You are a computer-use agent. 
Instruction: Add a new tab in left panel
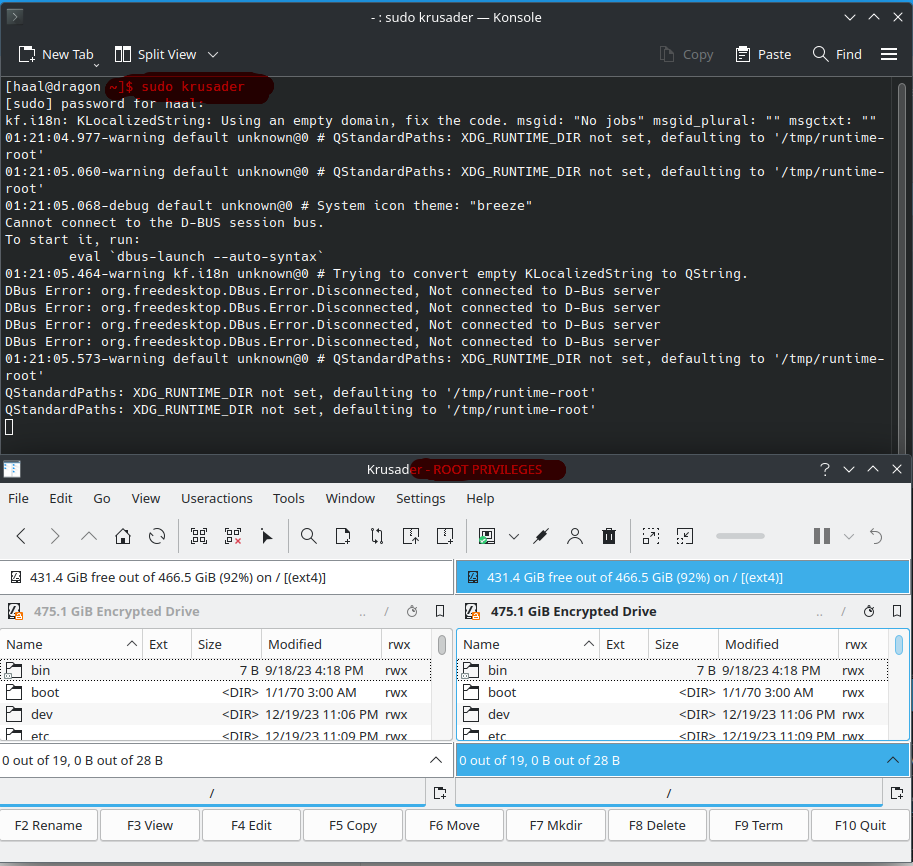(440, 793)
